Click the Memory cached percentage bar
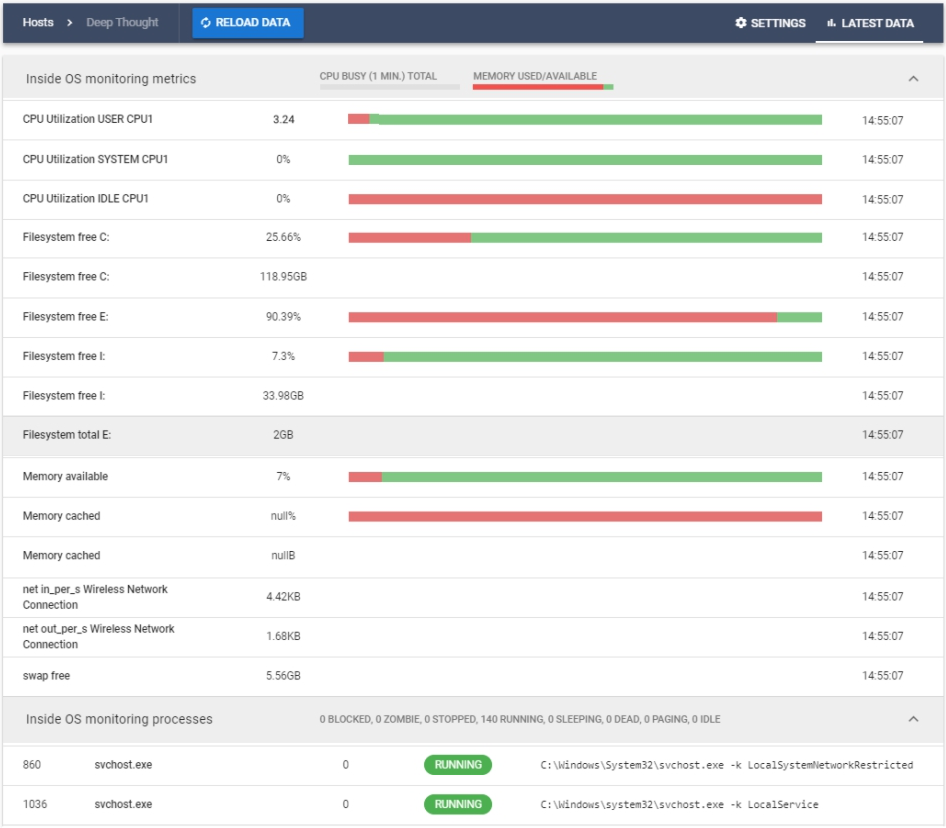Viewport: 946px width, 828px height. coord(585,516)
